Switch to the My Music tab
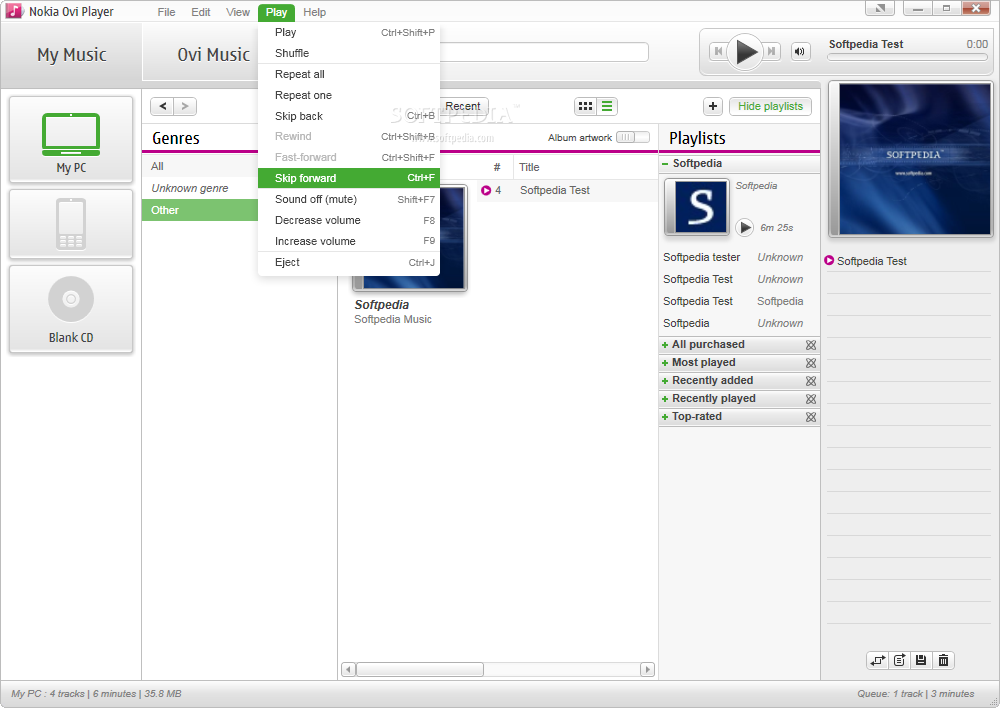The height and width of the screenshot is (708, 1000). pyautogui.click(x=71, y=55)
